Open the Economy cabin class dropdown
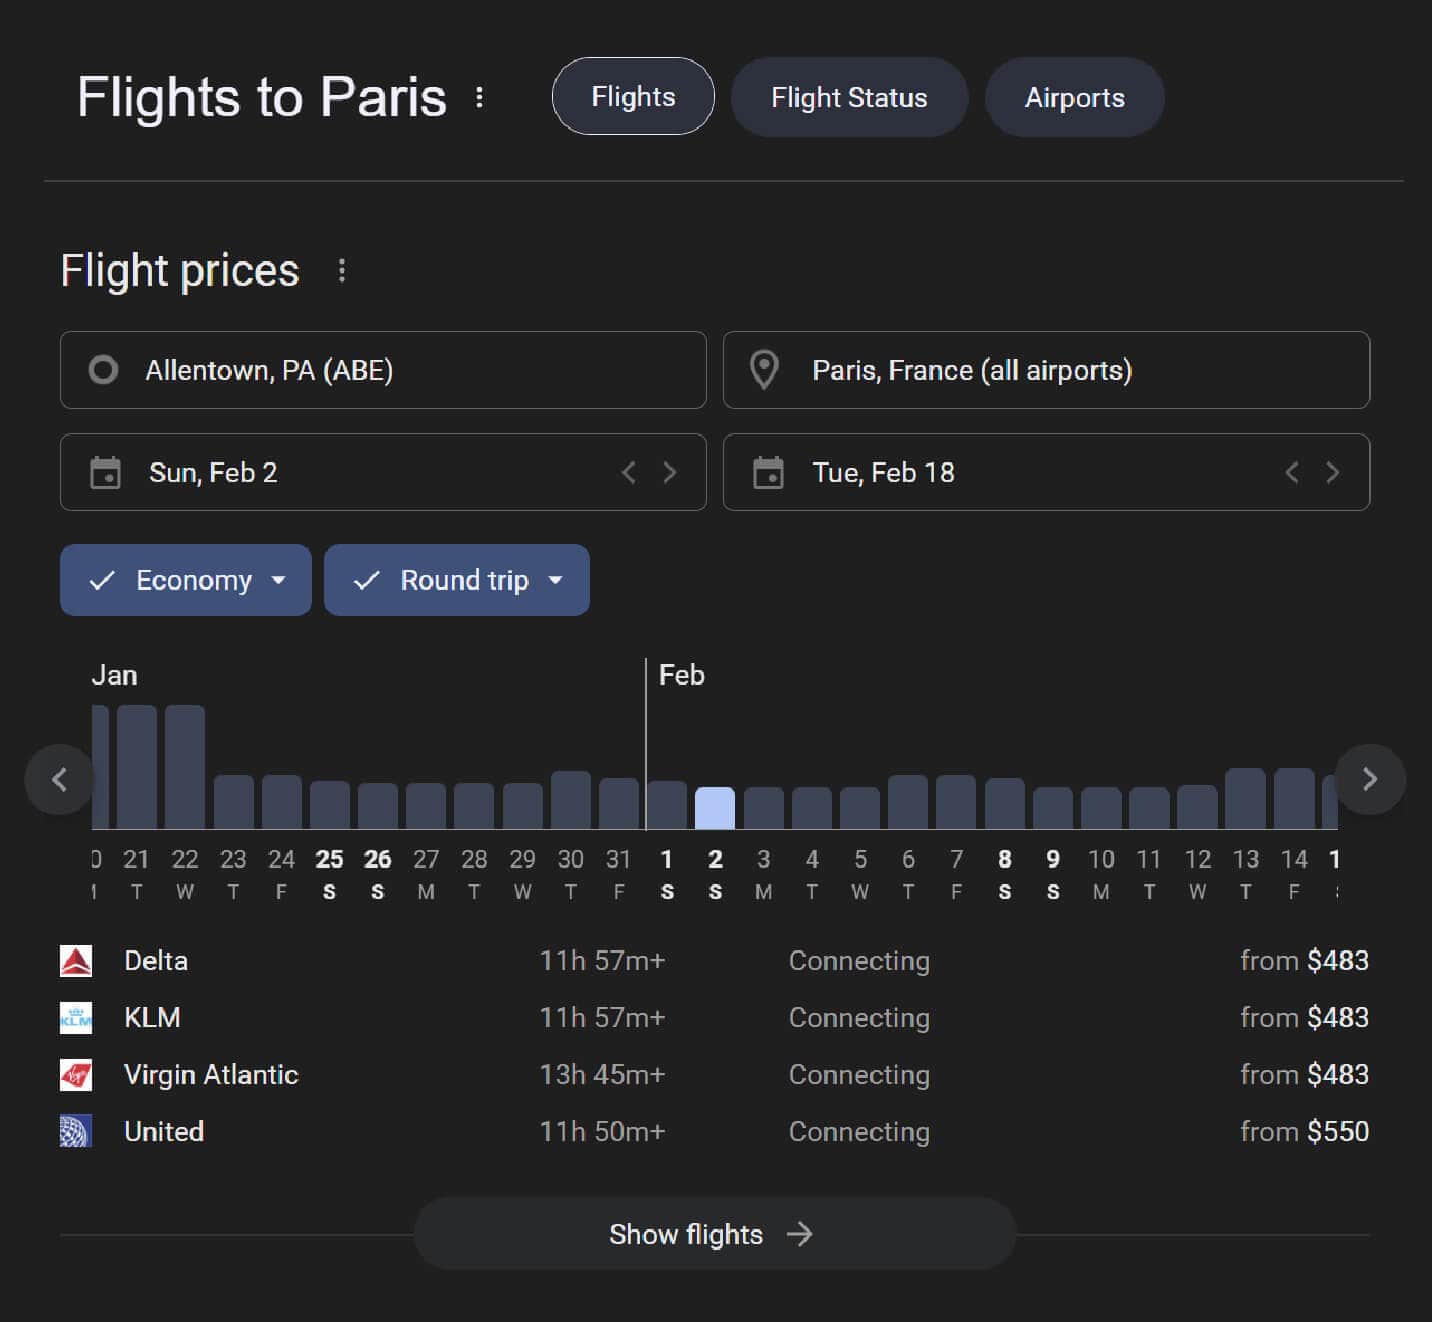Viewport: 1432px width, 1322px height. pos(186,580)
